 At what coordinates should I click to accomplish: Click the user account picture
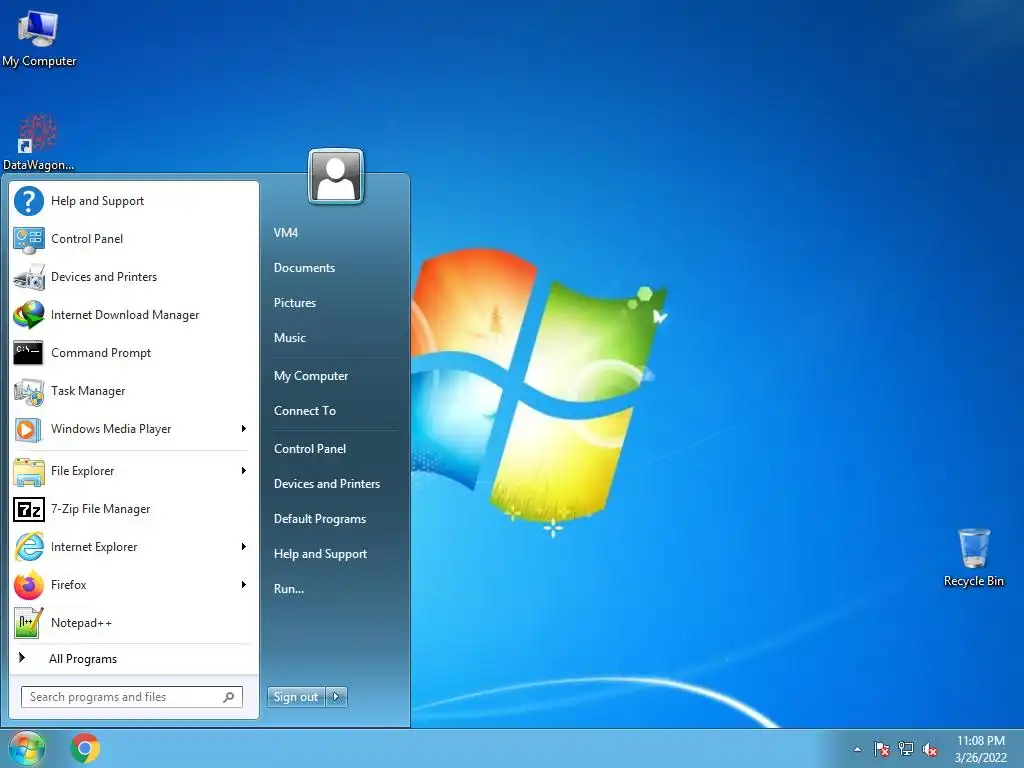(x=336, y=176)
